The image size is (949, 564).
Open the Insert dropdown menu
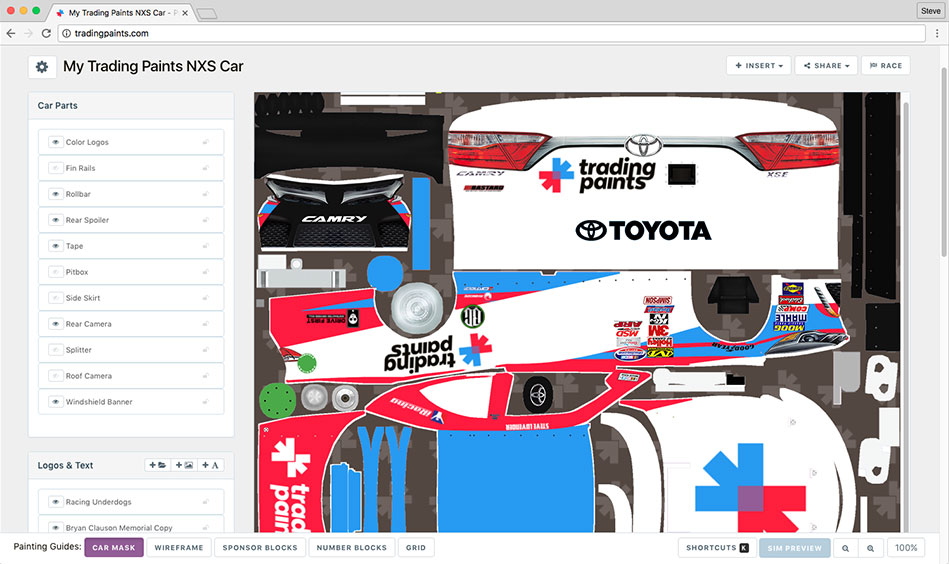click(x=759, y=65)
